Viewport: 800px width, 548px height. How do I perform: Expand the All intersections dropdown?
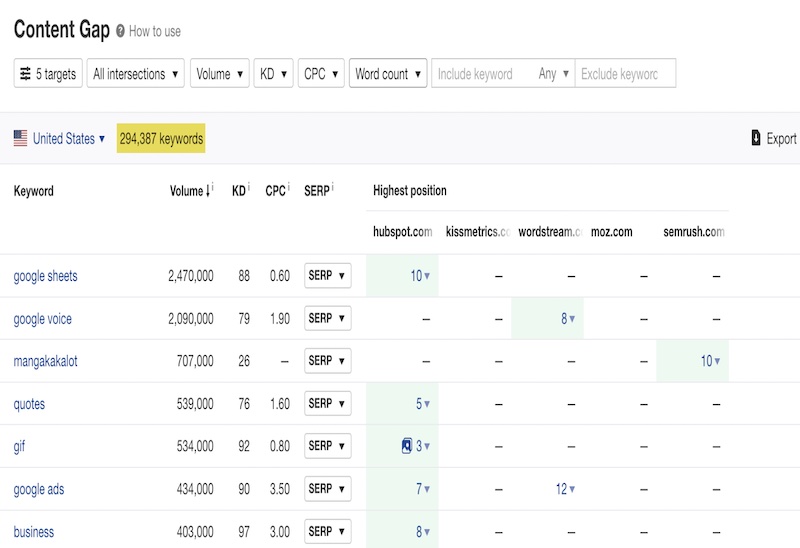(x=135, y=73)
